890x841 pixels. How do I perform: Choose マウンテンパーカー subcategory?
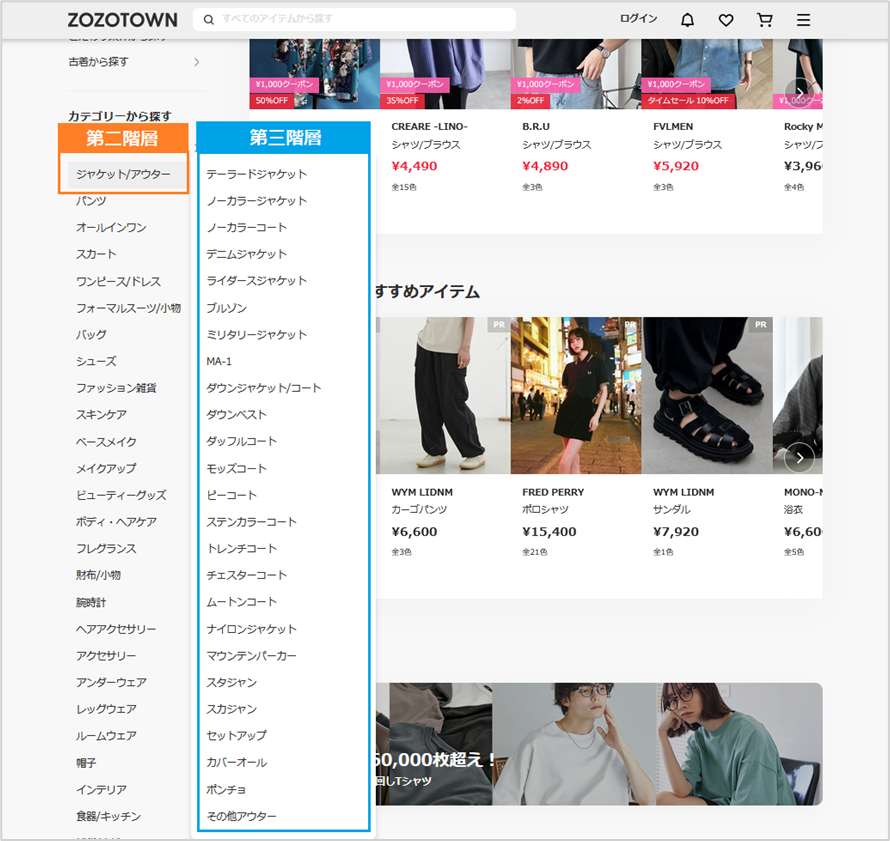click(251, 656)
